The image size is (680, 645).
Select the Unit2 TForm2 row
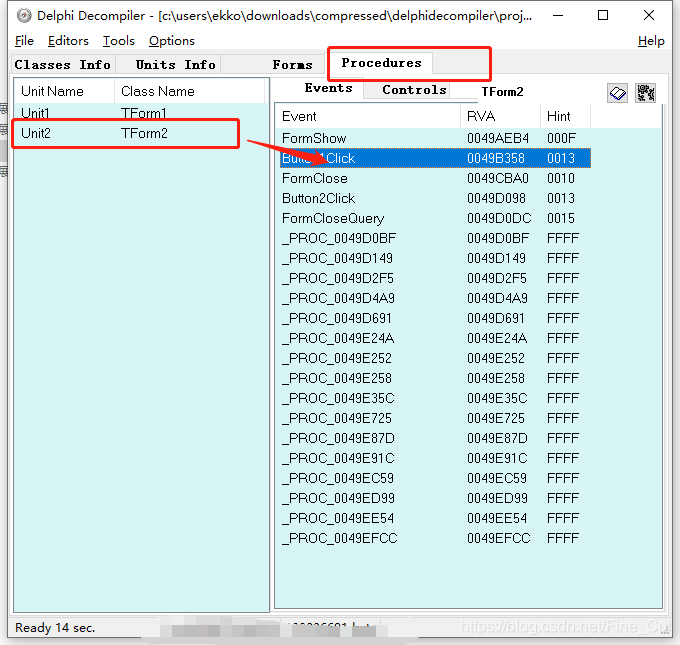click(141, 133)
